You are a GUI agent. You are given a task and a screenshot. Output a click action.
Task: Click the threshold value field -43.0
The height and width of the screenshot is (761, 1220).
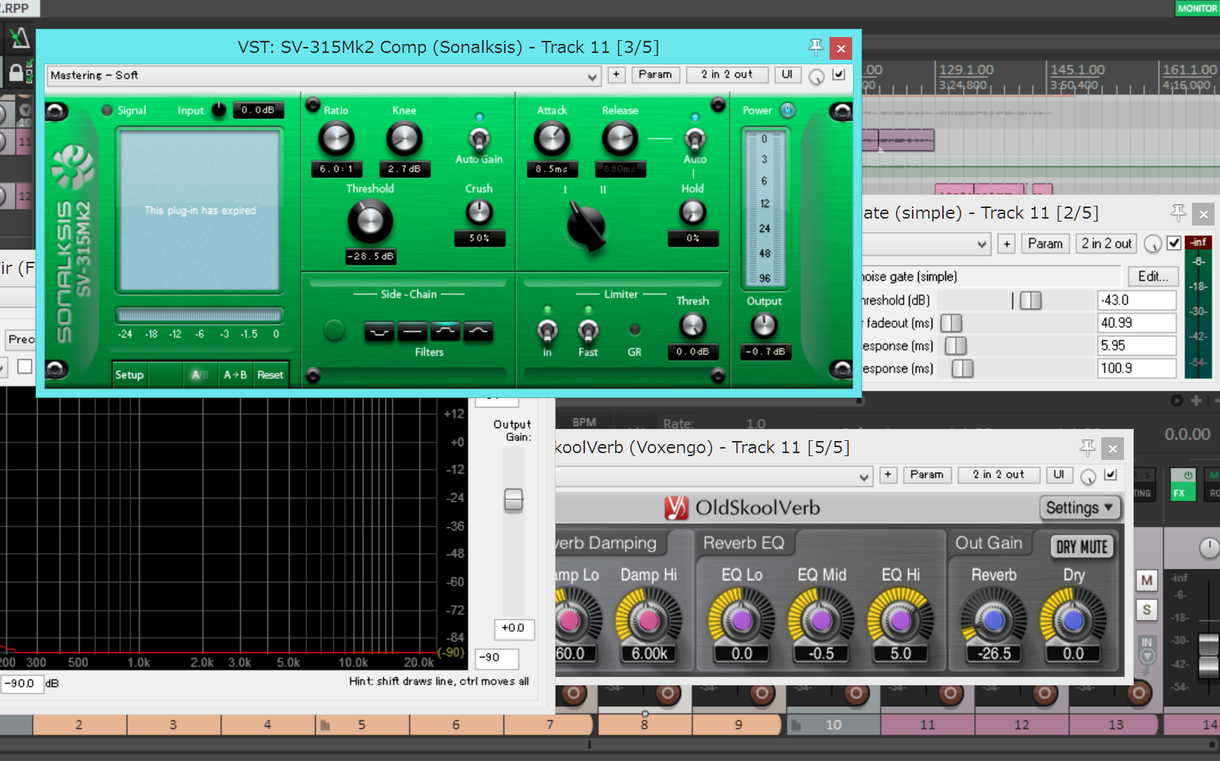tap(1136, 300)
